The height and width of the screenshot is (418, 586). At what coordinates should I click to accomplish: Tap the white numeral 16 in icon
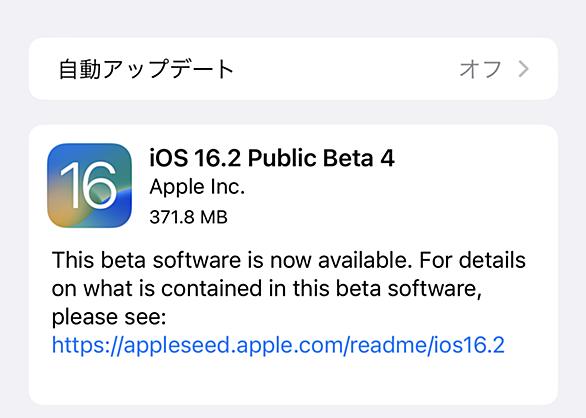coord(89,185)
